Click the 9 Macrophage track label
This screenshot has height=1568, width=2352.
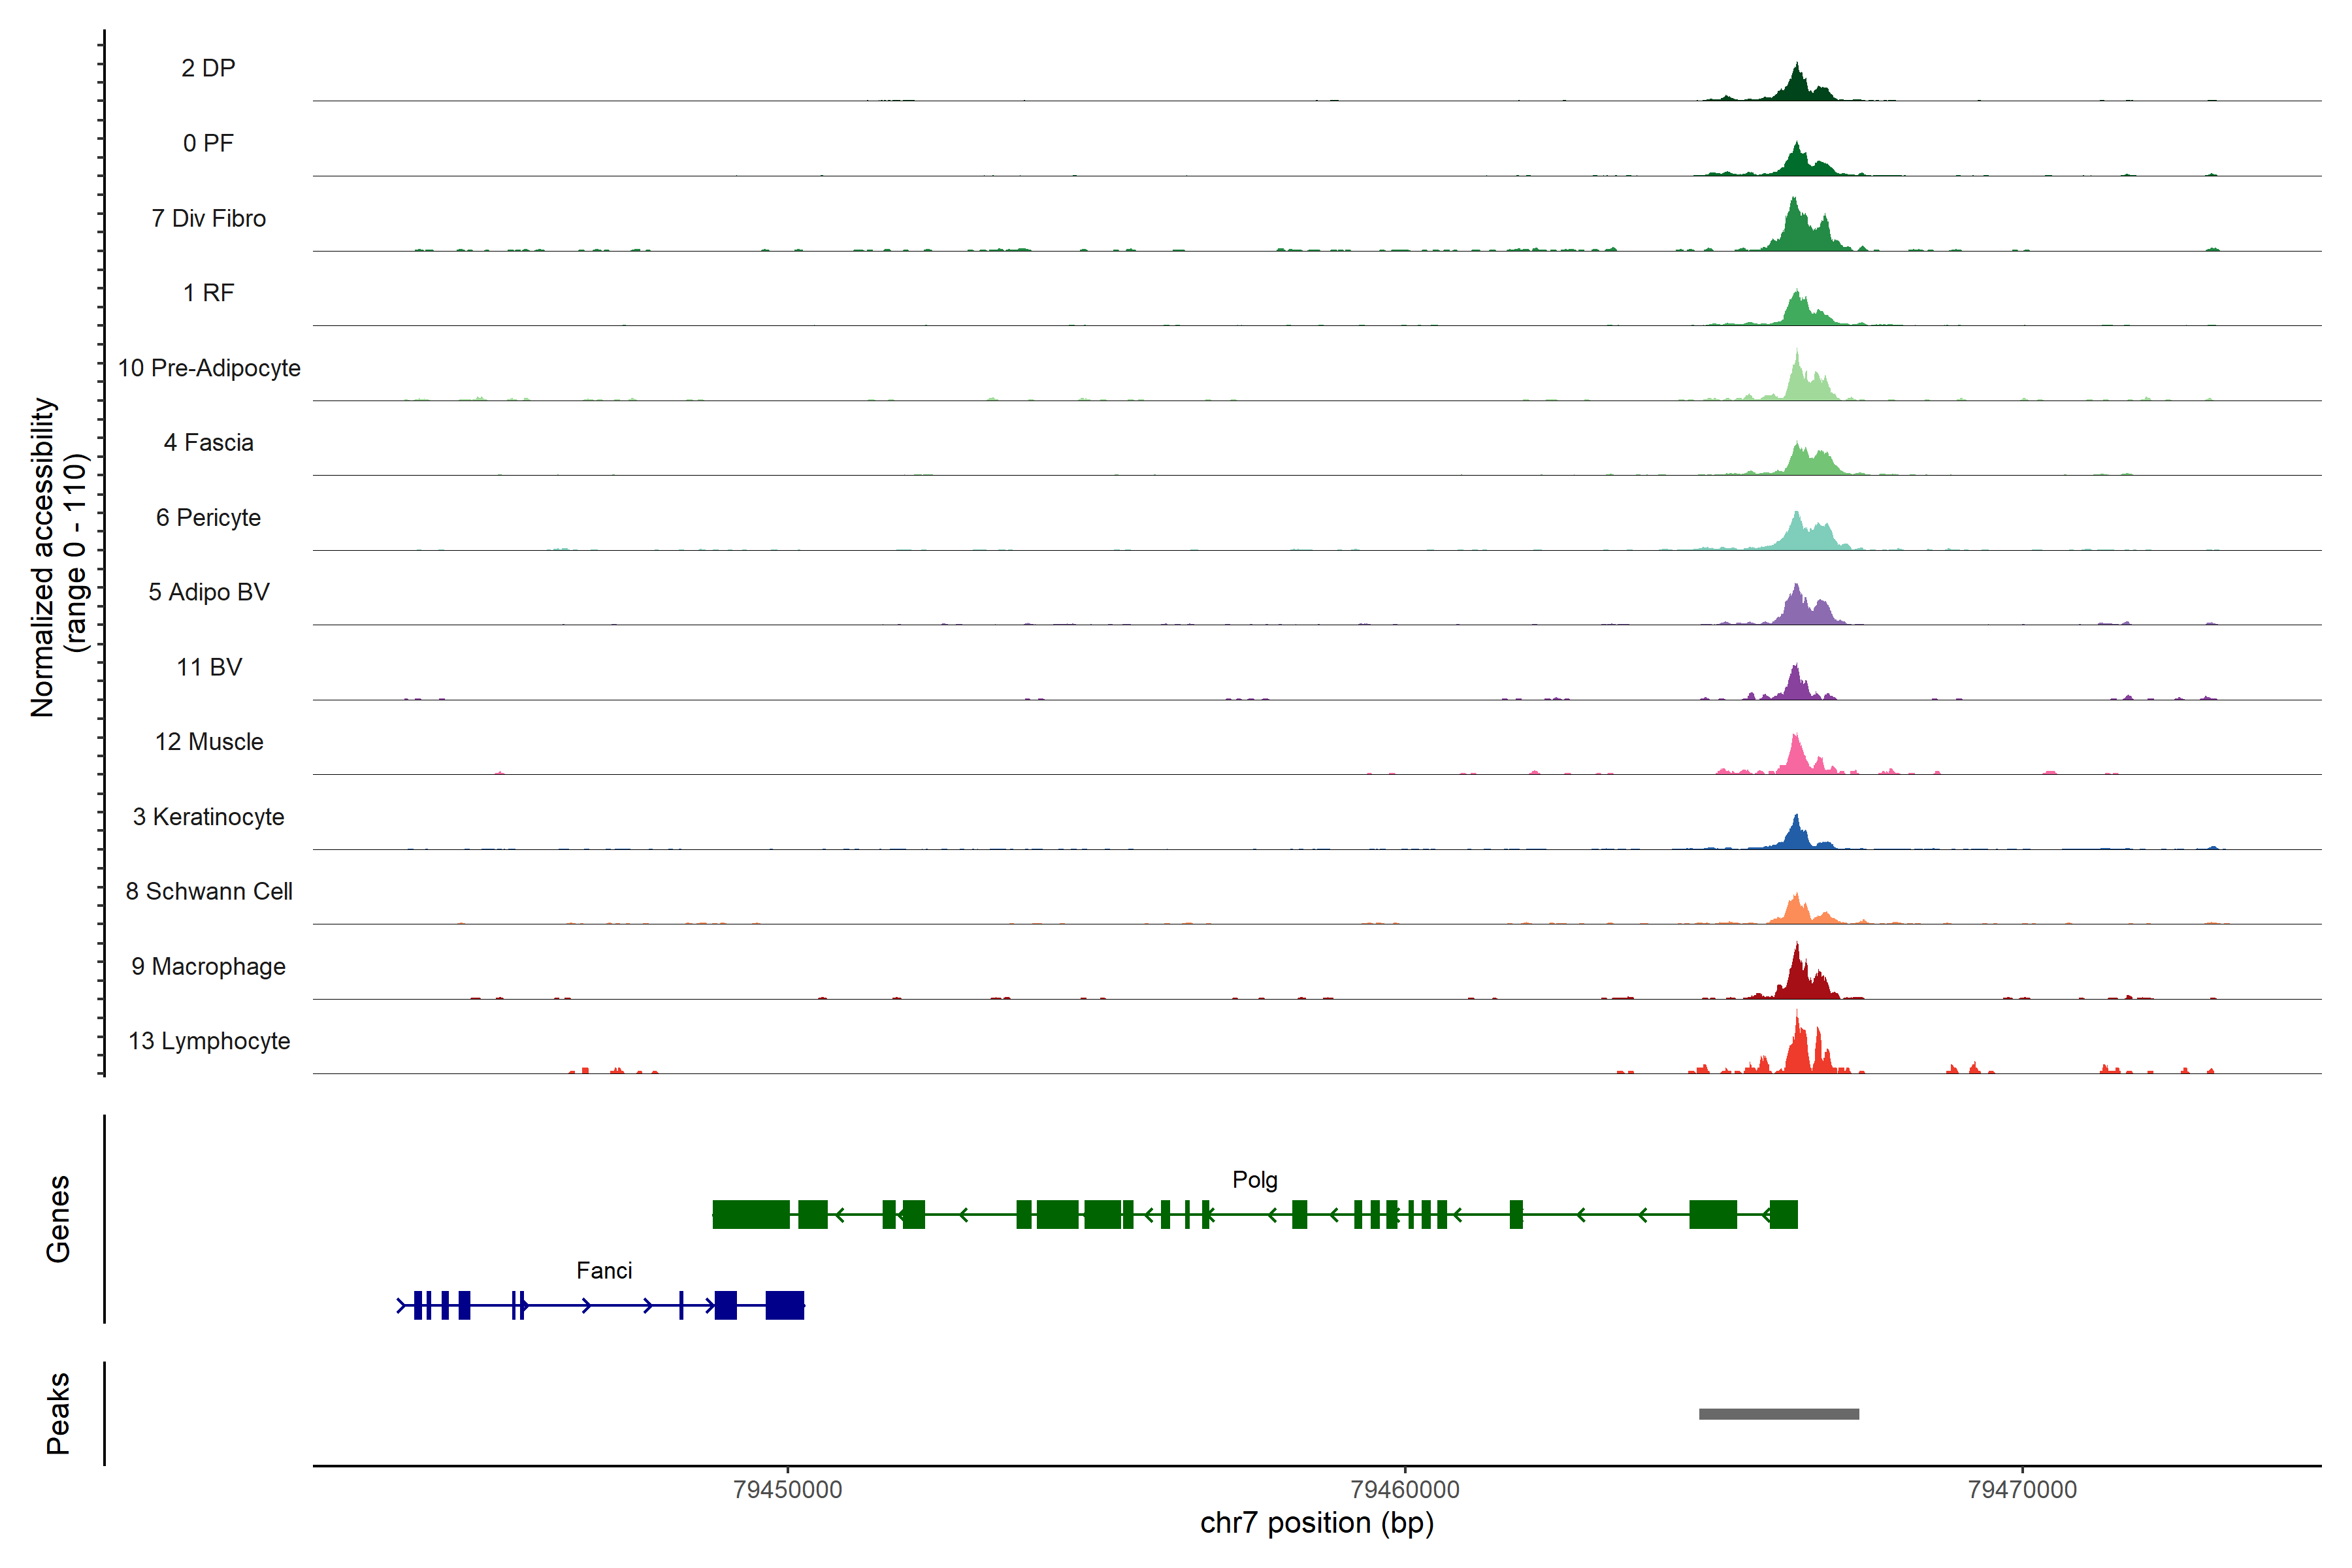point(208,967)
